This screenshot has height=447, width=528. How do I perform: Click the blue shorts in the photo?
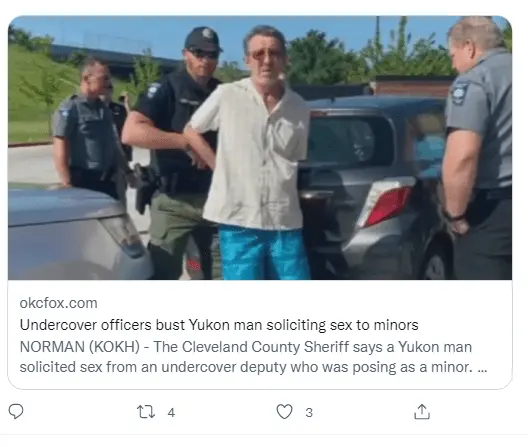[x=264, y=253]
